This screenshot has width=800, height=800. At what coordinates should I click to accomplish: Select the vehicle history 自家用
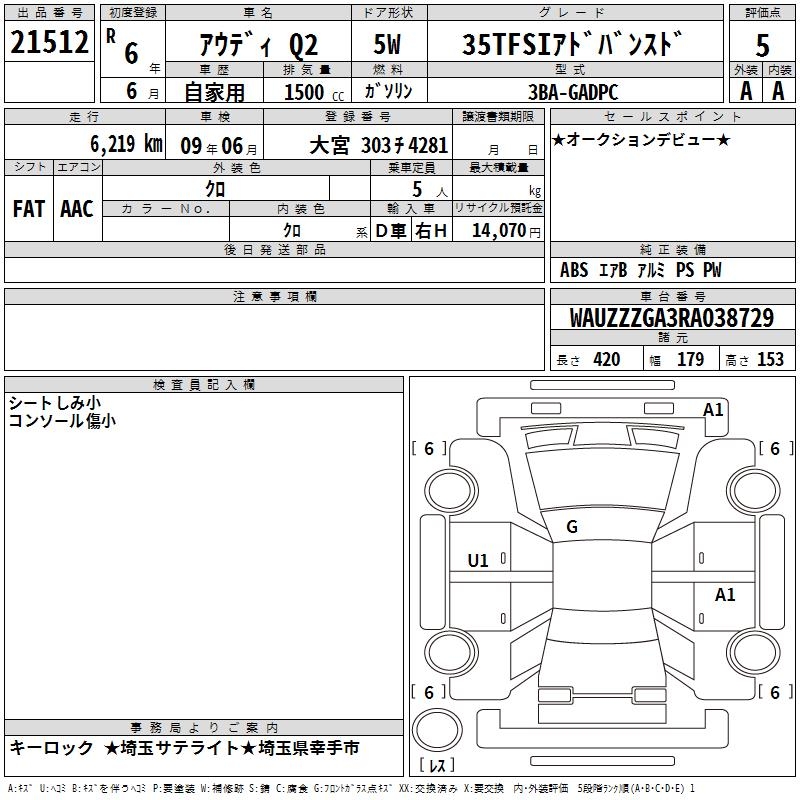[x=214, y=92]
